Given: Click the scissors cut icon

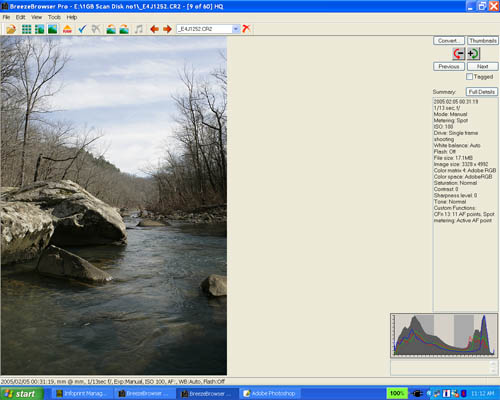Looking at the screenshot, I should [96, 29].
